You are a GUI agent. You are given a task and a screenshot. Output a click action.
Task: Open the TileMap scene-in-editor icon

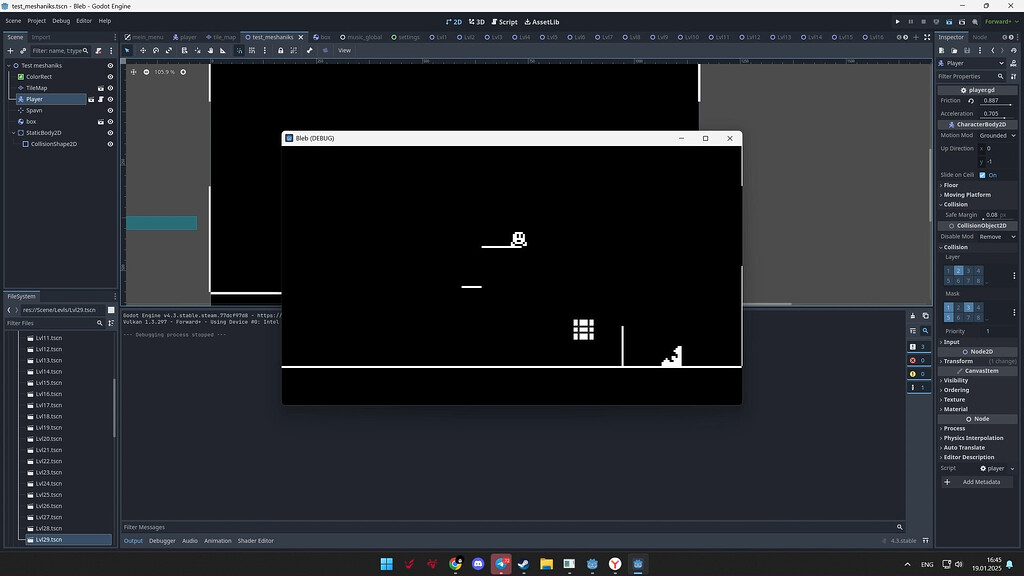pyautogui.click(x=101, y=88)
